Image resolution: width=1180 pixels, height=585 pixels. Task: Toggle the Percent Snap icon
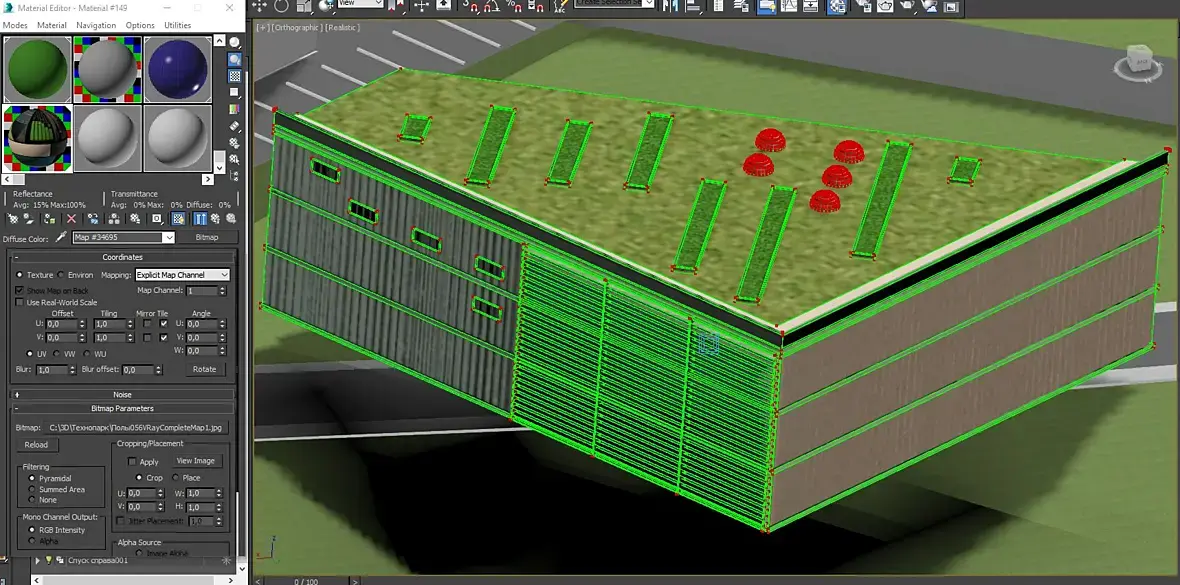click(x=514, y=6)
